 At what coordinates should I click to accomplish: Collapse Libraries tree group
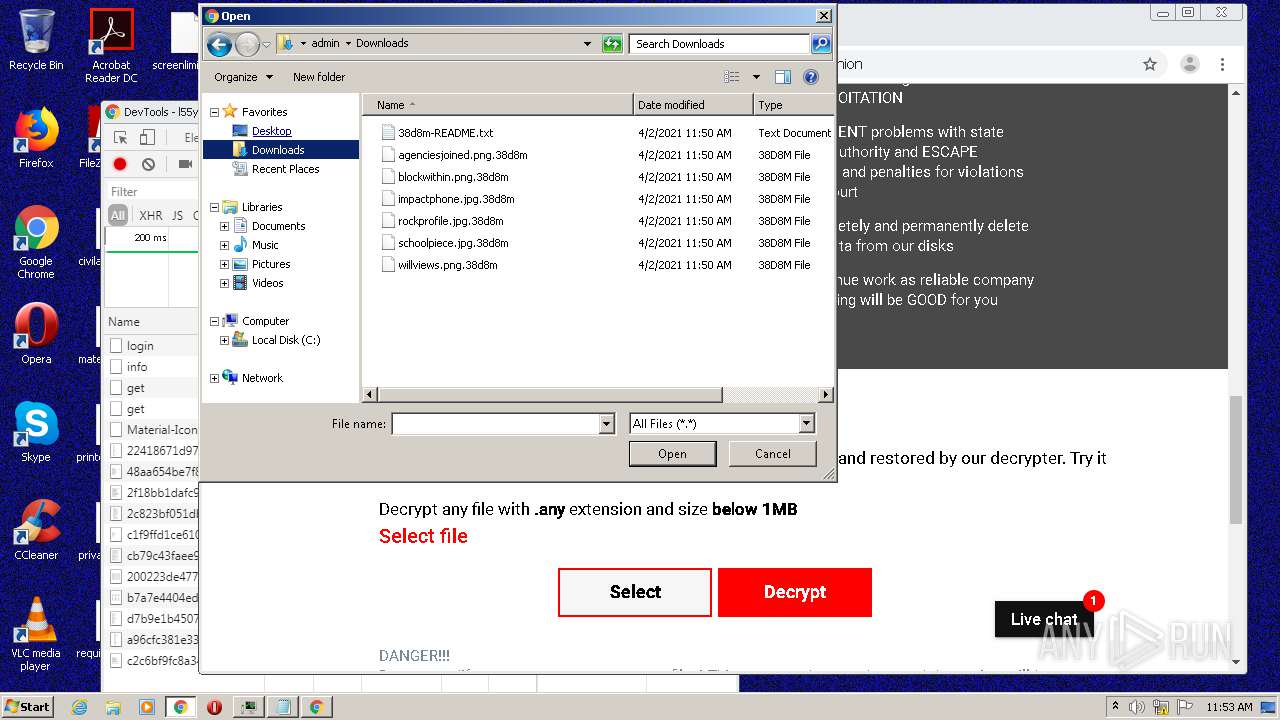(x=214, y=207)
